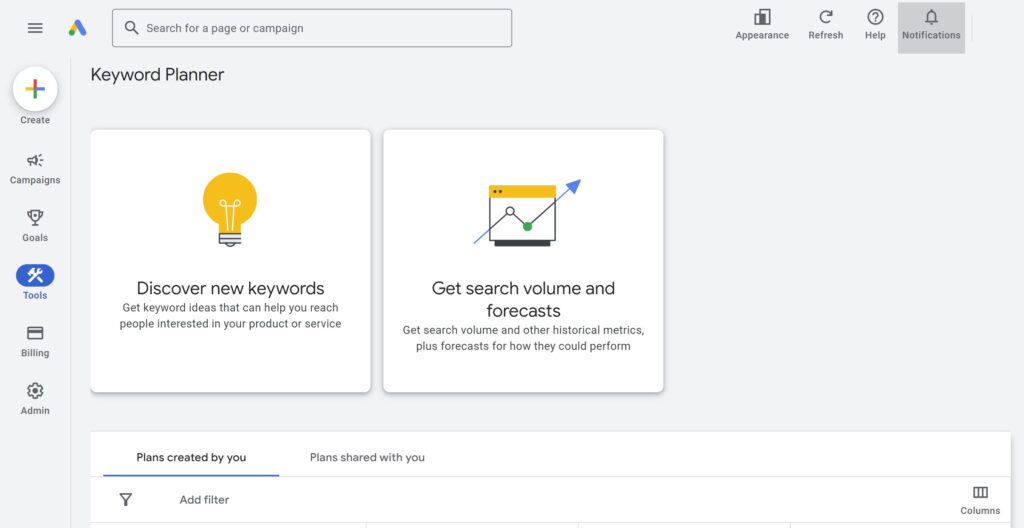Click the Create plus button
The width and height of the screenshot is (1024, 528).
coord(35,89)
